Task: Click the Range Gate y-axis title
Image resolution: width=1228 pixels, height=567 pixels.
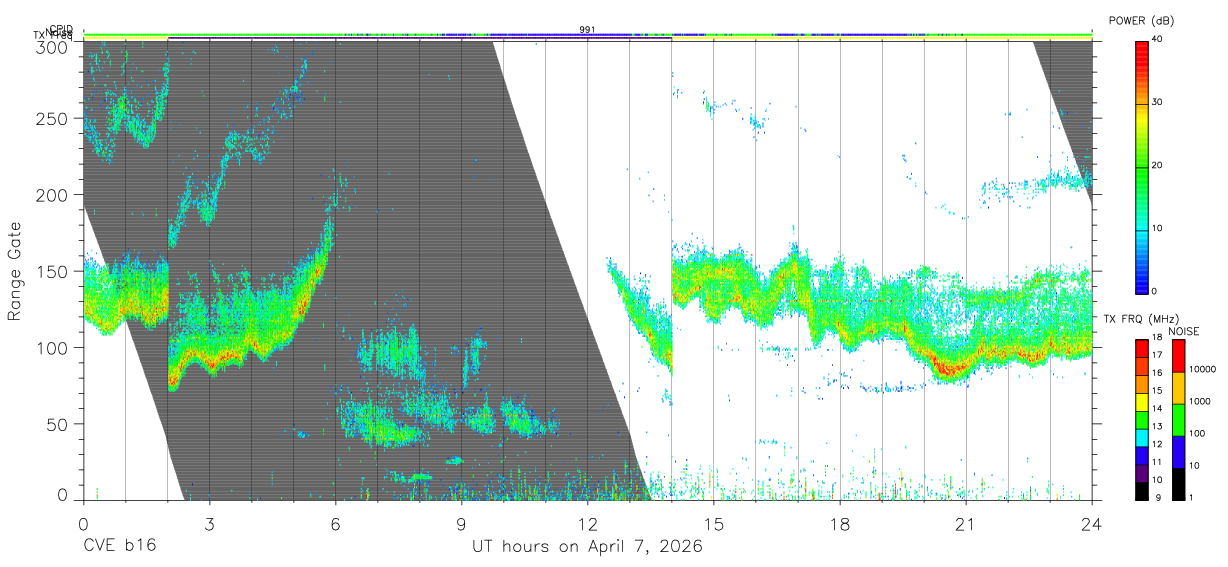Action: click(15, 271)
